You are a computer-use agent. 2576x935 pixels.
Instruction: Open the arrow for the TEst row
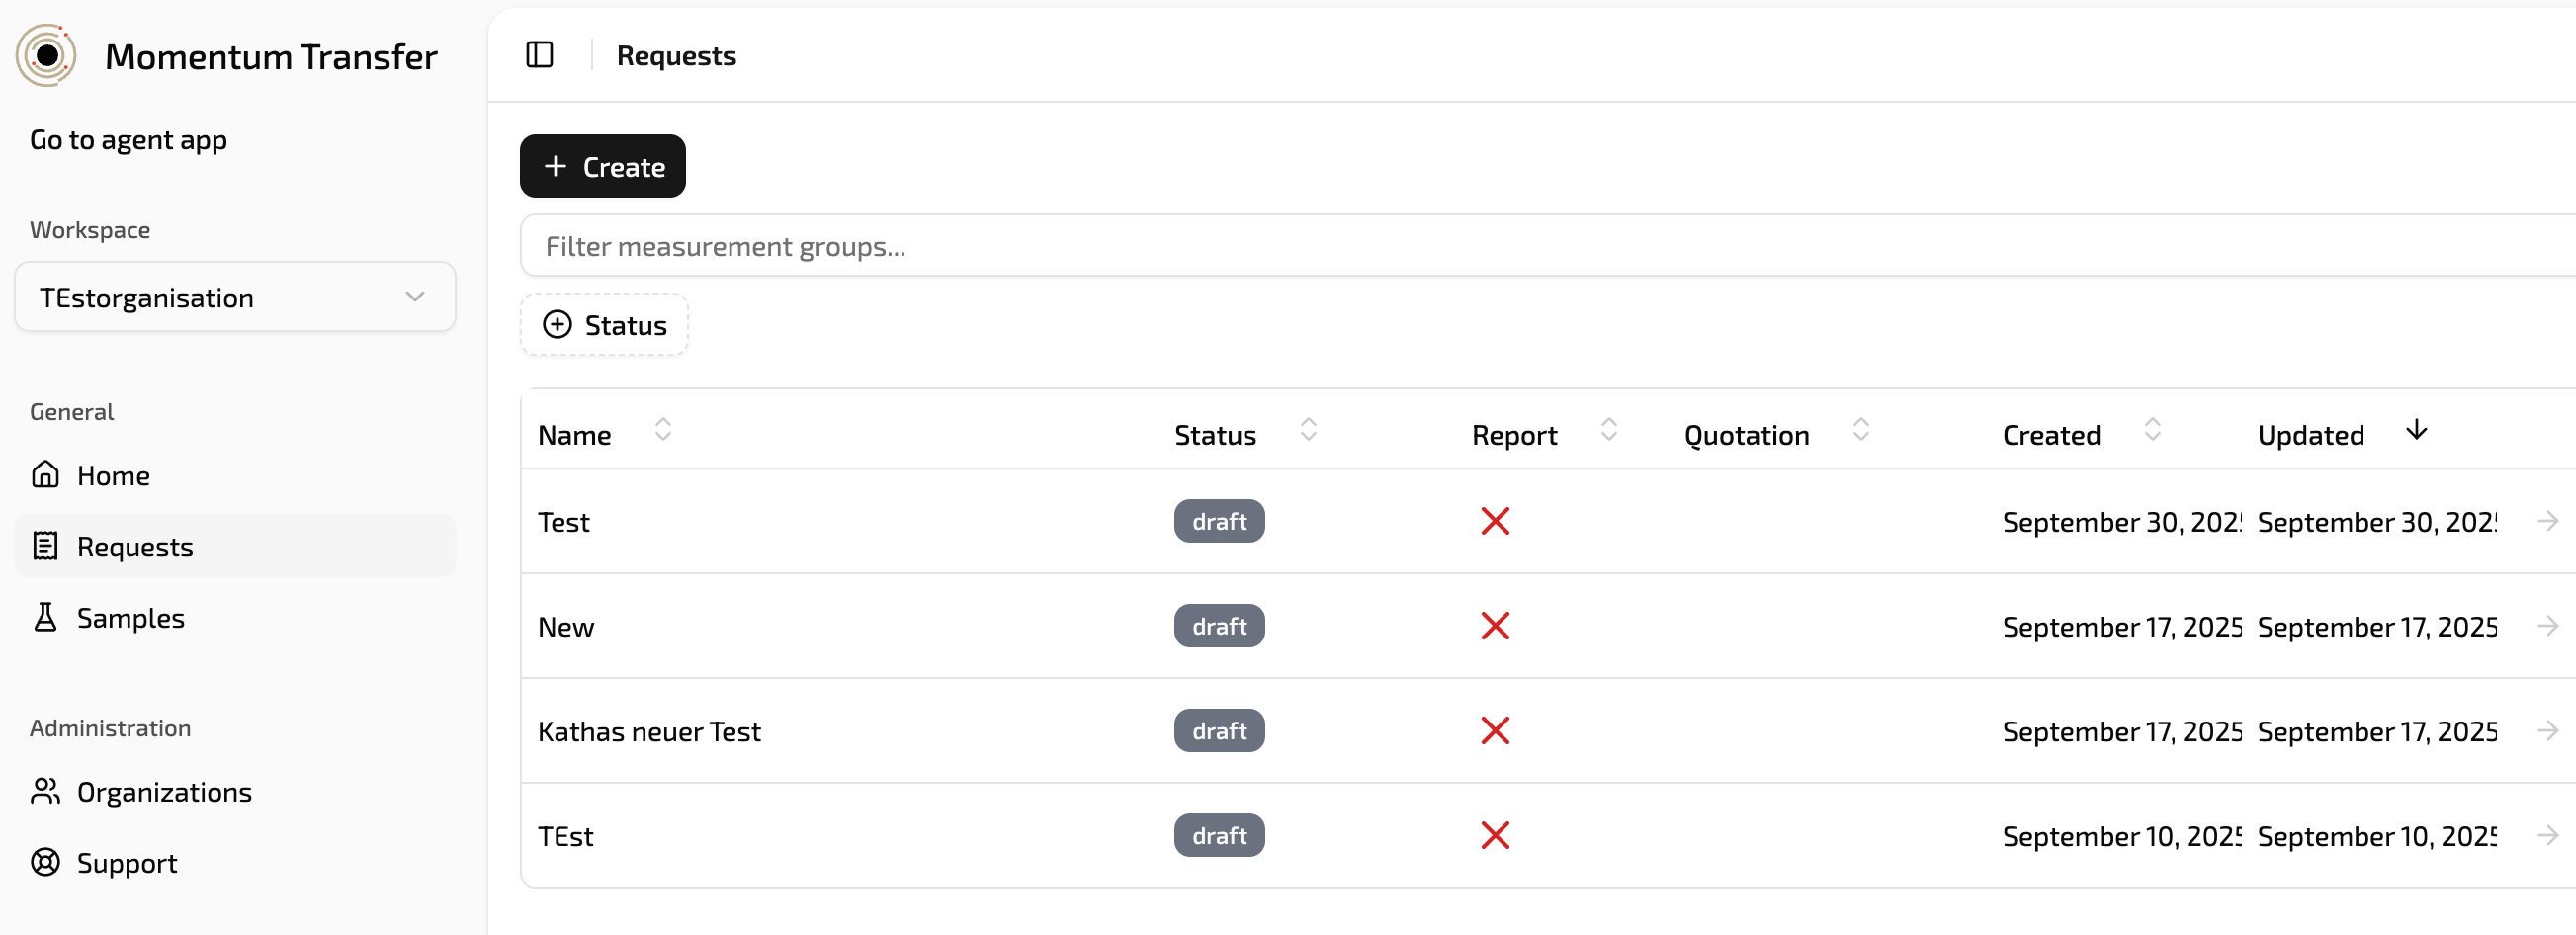(2546, 836)
